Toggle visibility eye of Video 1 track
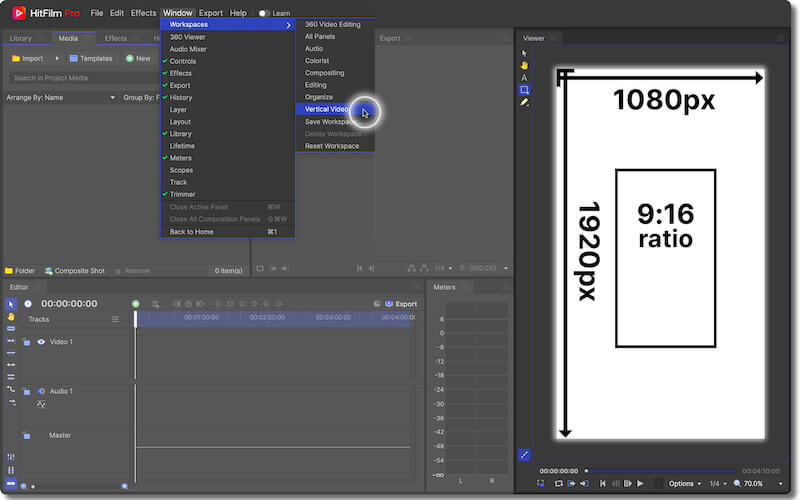Viewport: 800px width, 500px height. [x=41, y=342]
